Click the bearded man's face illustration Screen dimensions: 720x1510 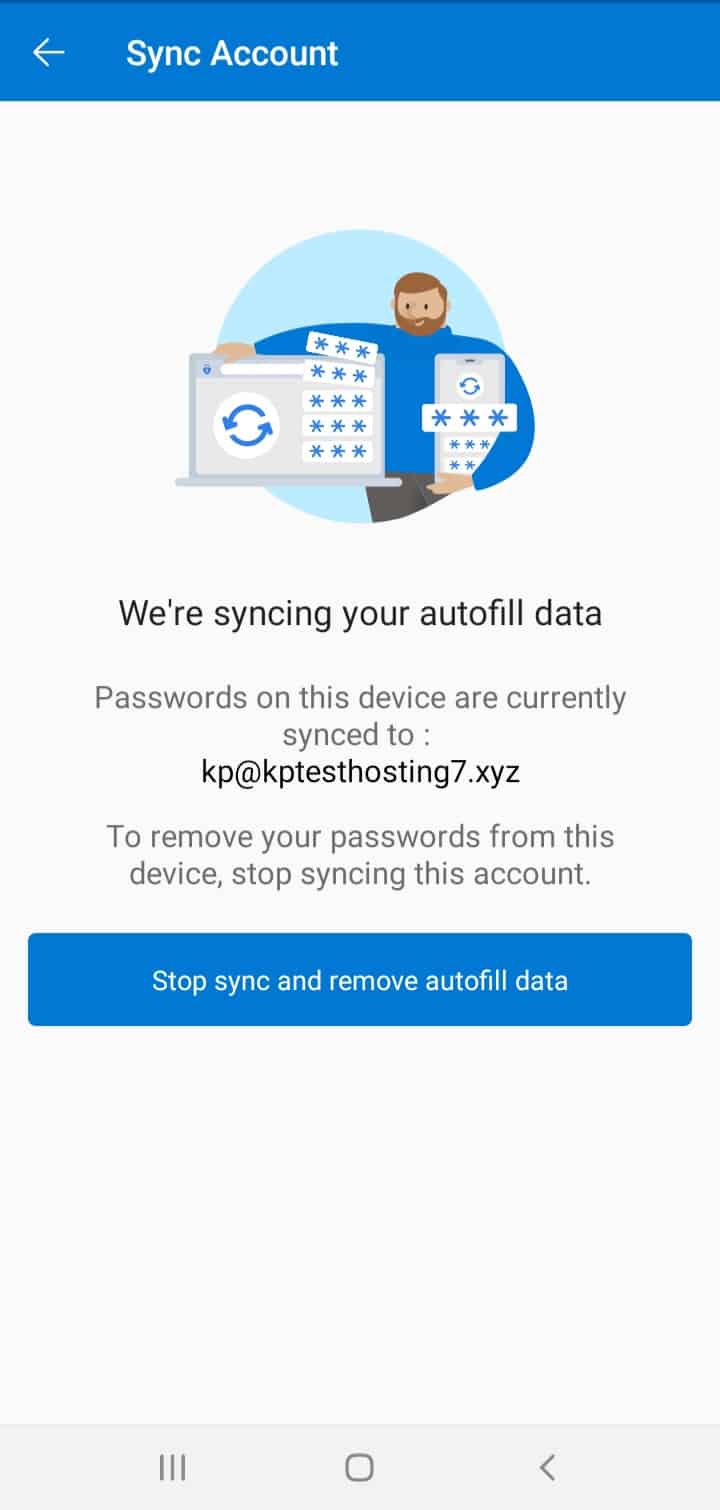pos(420,304)
